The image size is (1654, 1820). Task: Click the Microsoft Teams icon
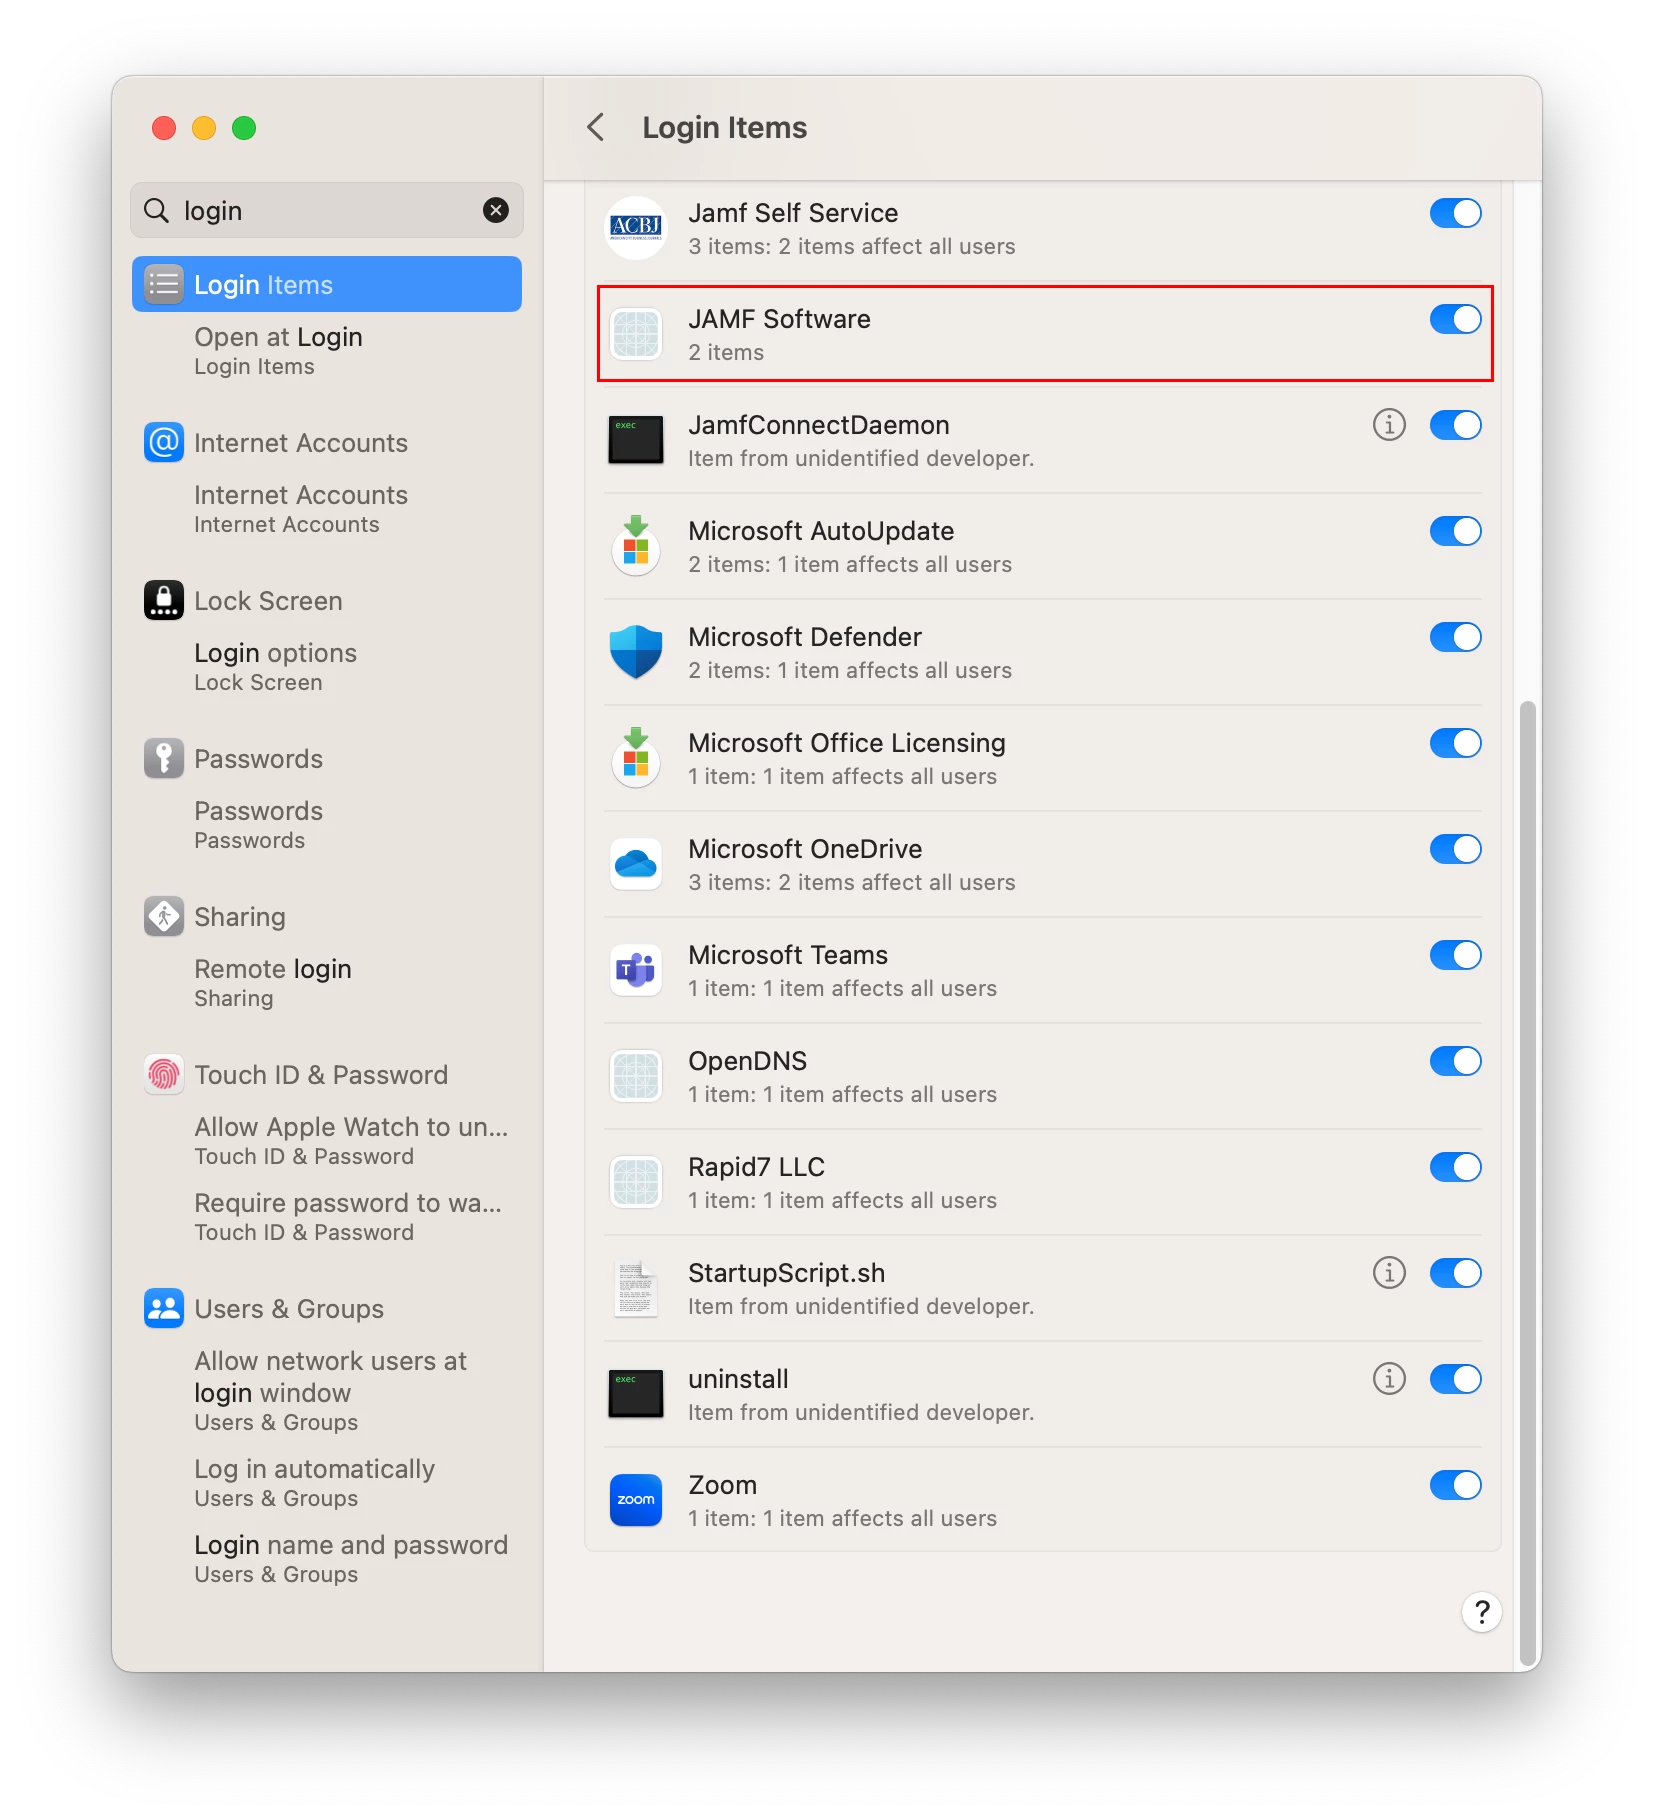636,970
